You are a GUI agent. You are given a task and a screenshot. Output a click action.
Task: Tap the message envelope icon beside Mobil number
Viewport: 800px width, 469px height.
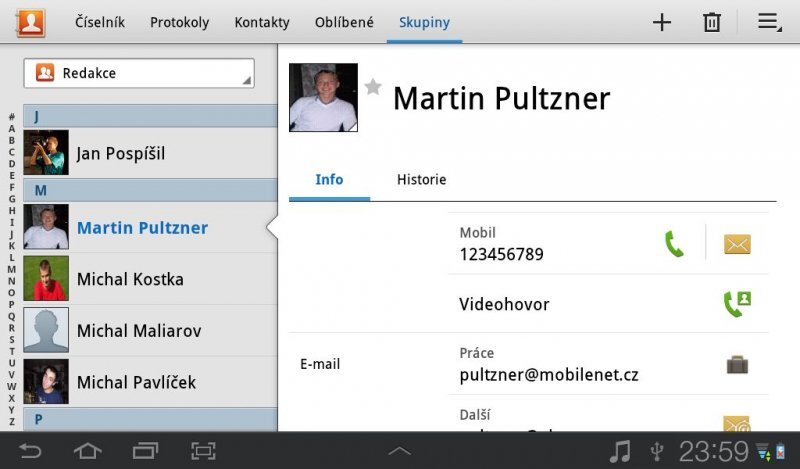point(737,244)
